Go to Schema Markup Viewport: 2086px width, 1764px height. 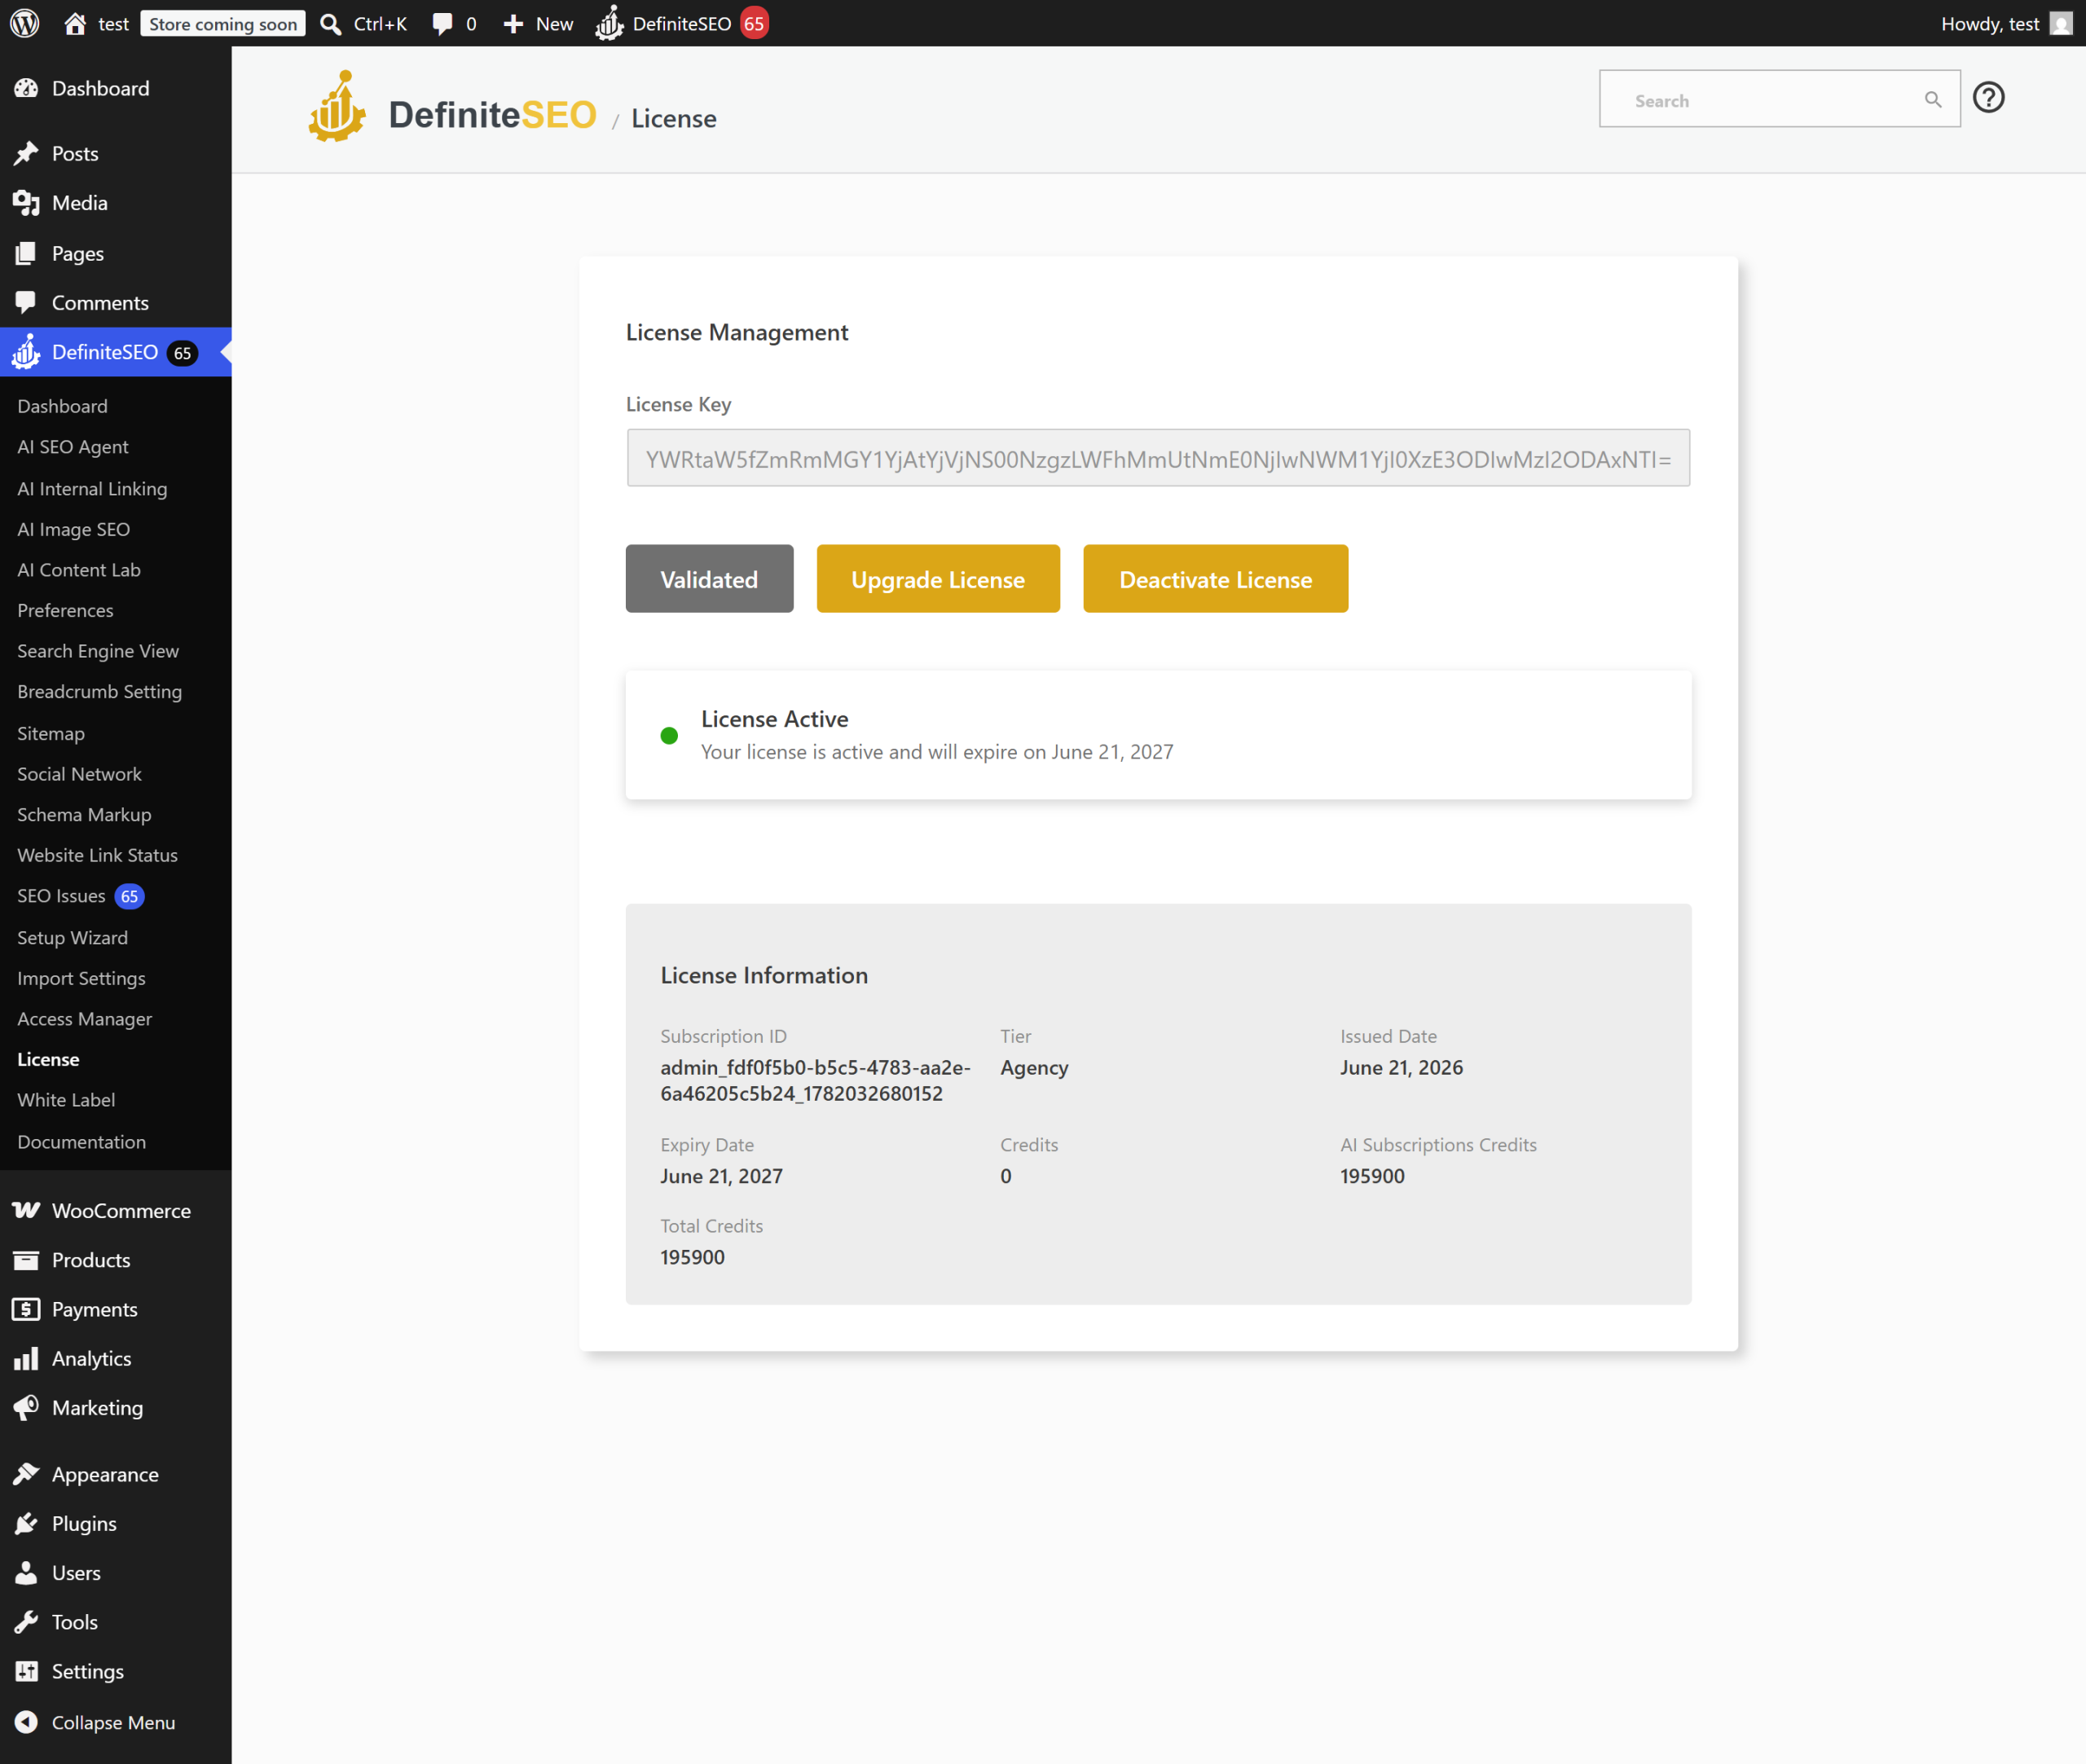(x=84, y=815)
